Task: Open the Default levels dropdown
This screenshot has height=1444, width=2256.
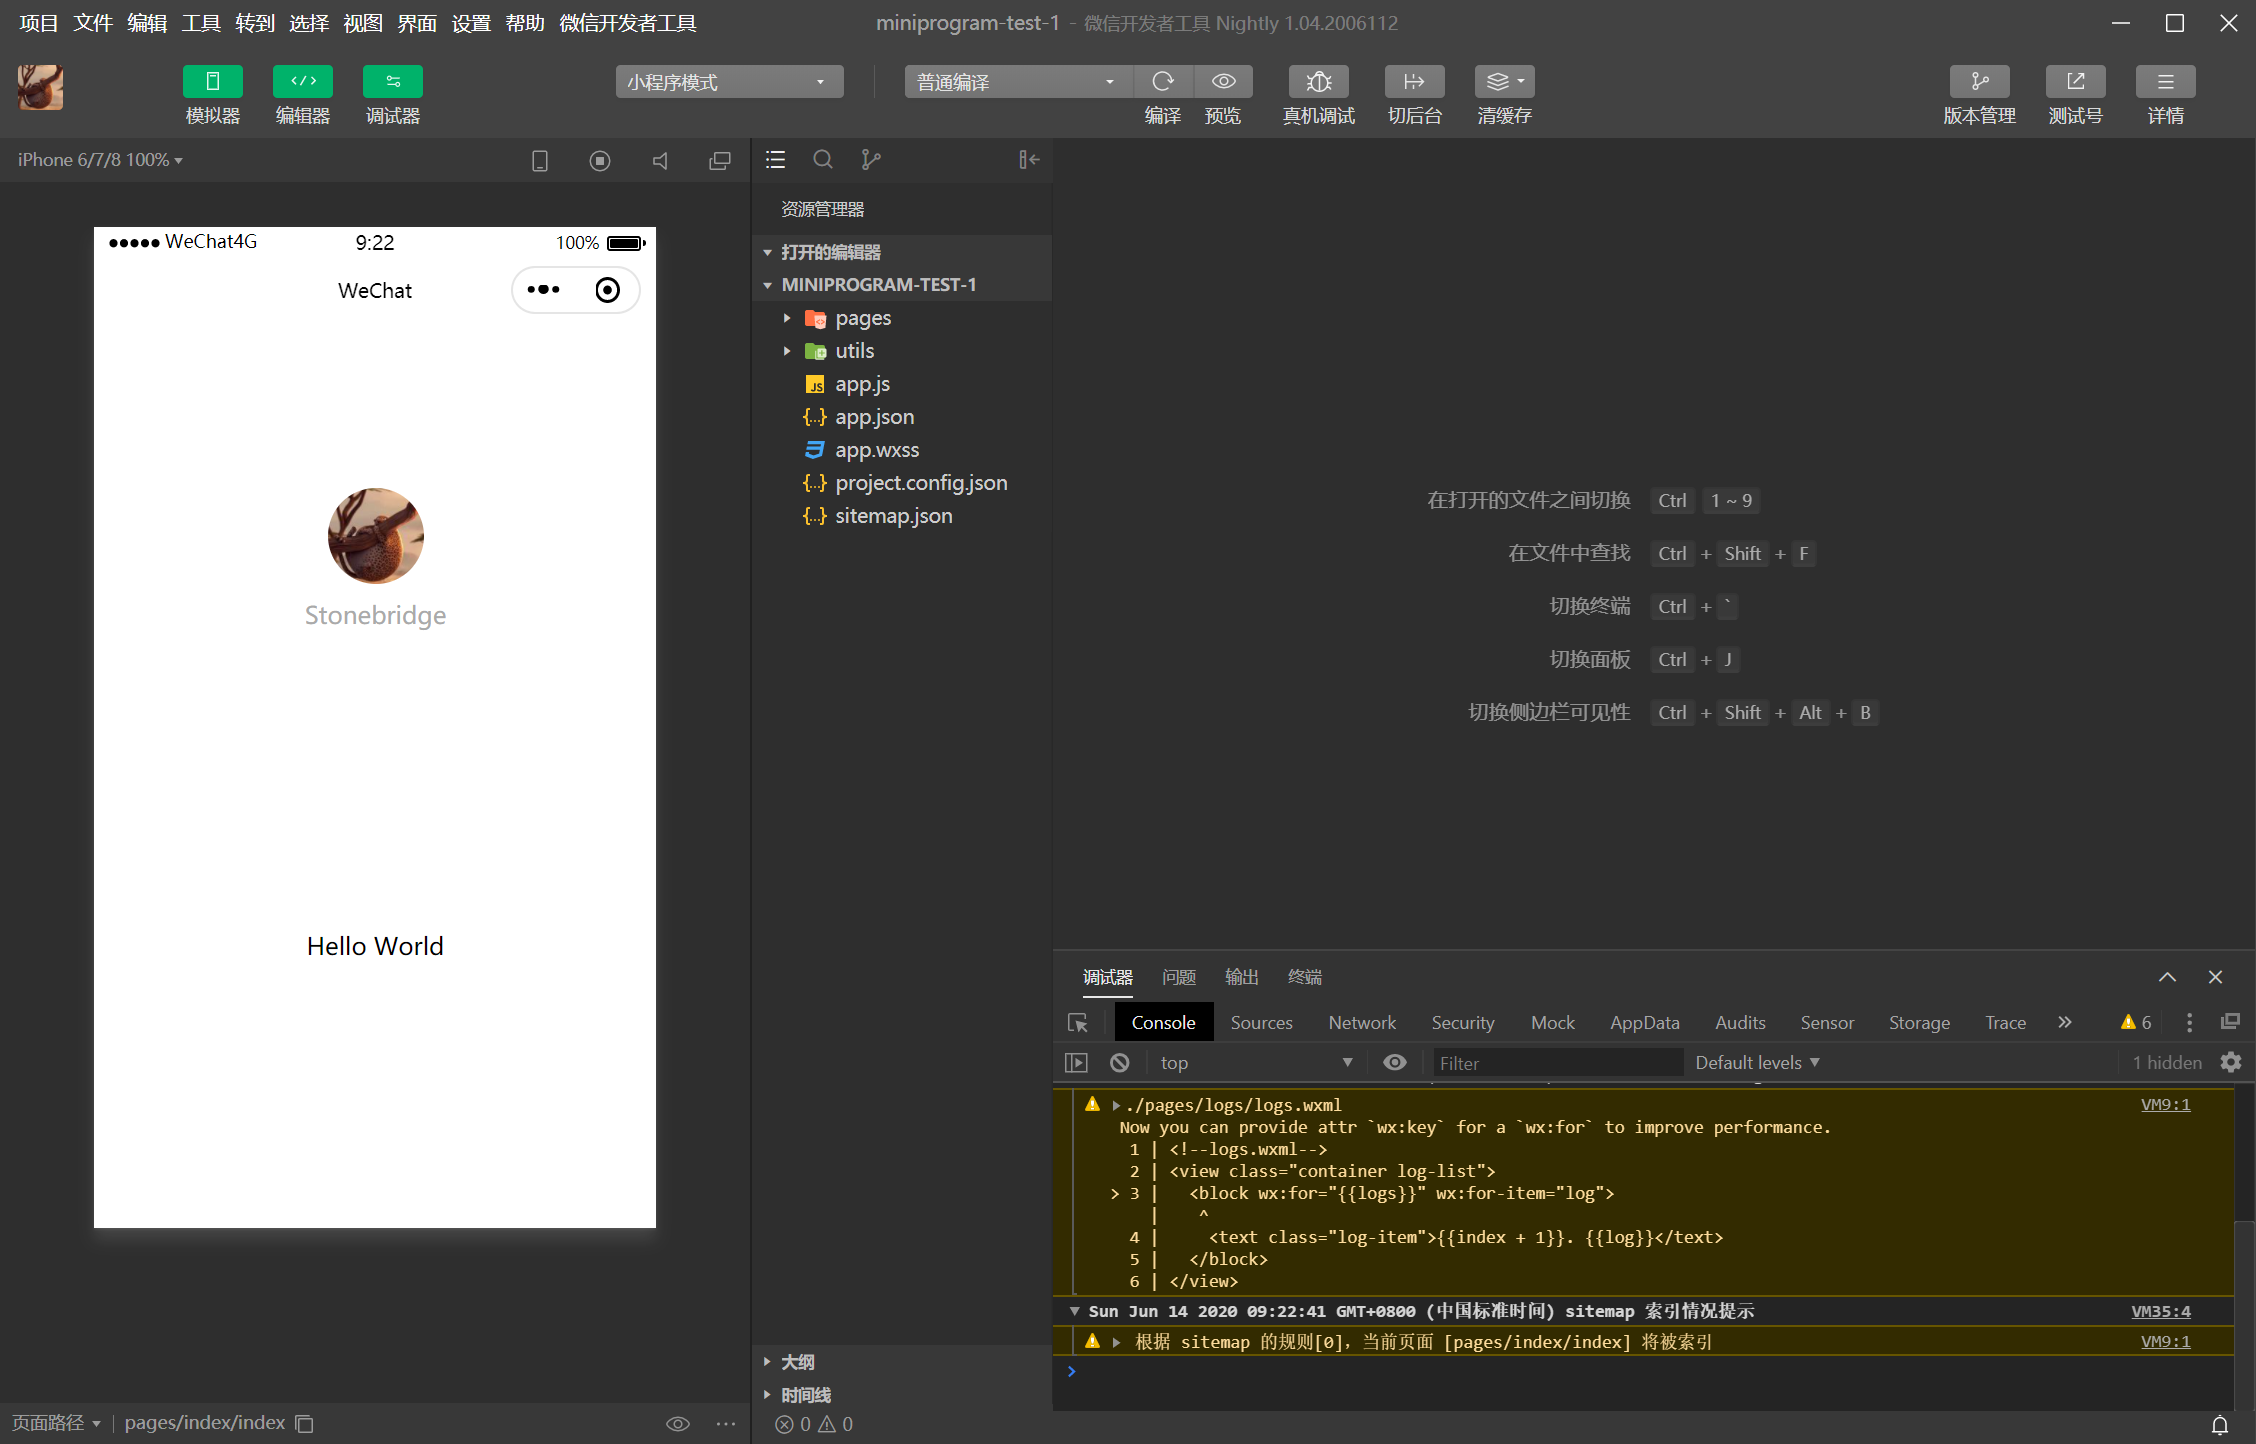Action: click(x=1757, y=1063)
